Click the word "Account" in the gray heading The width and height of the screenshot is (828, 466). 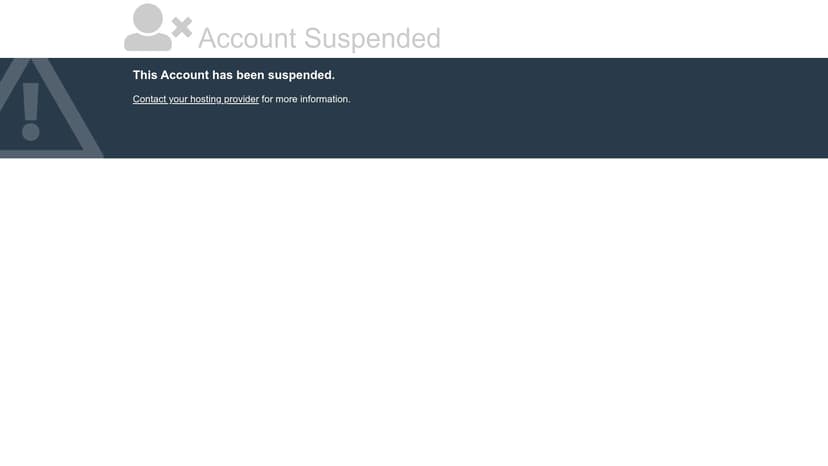(248, 39)
